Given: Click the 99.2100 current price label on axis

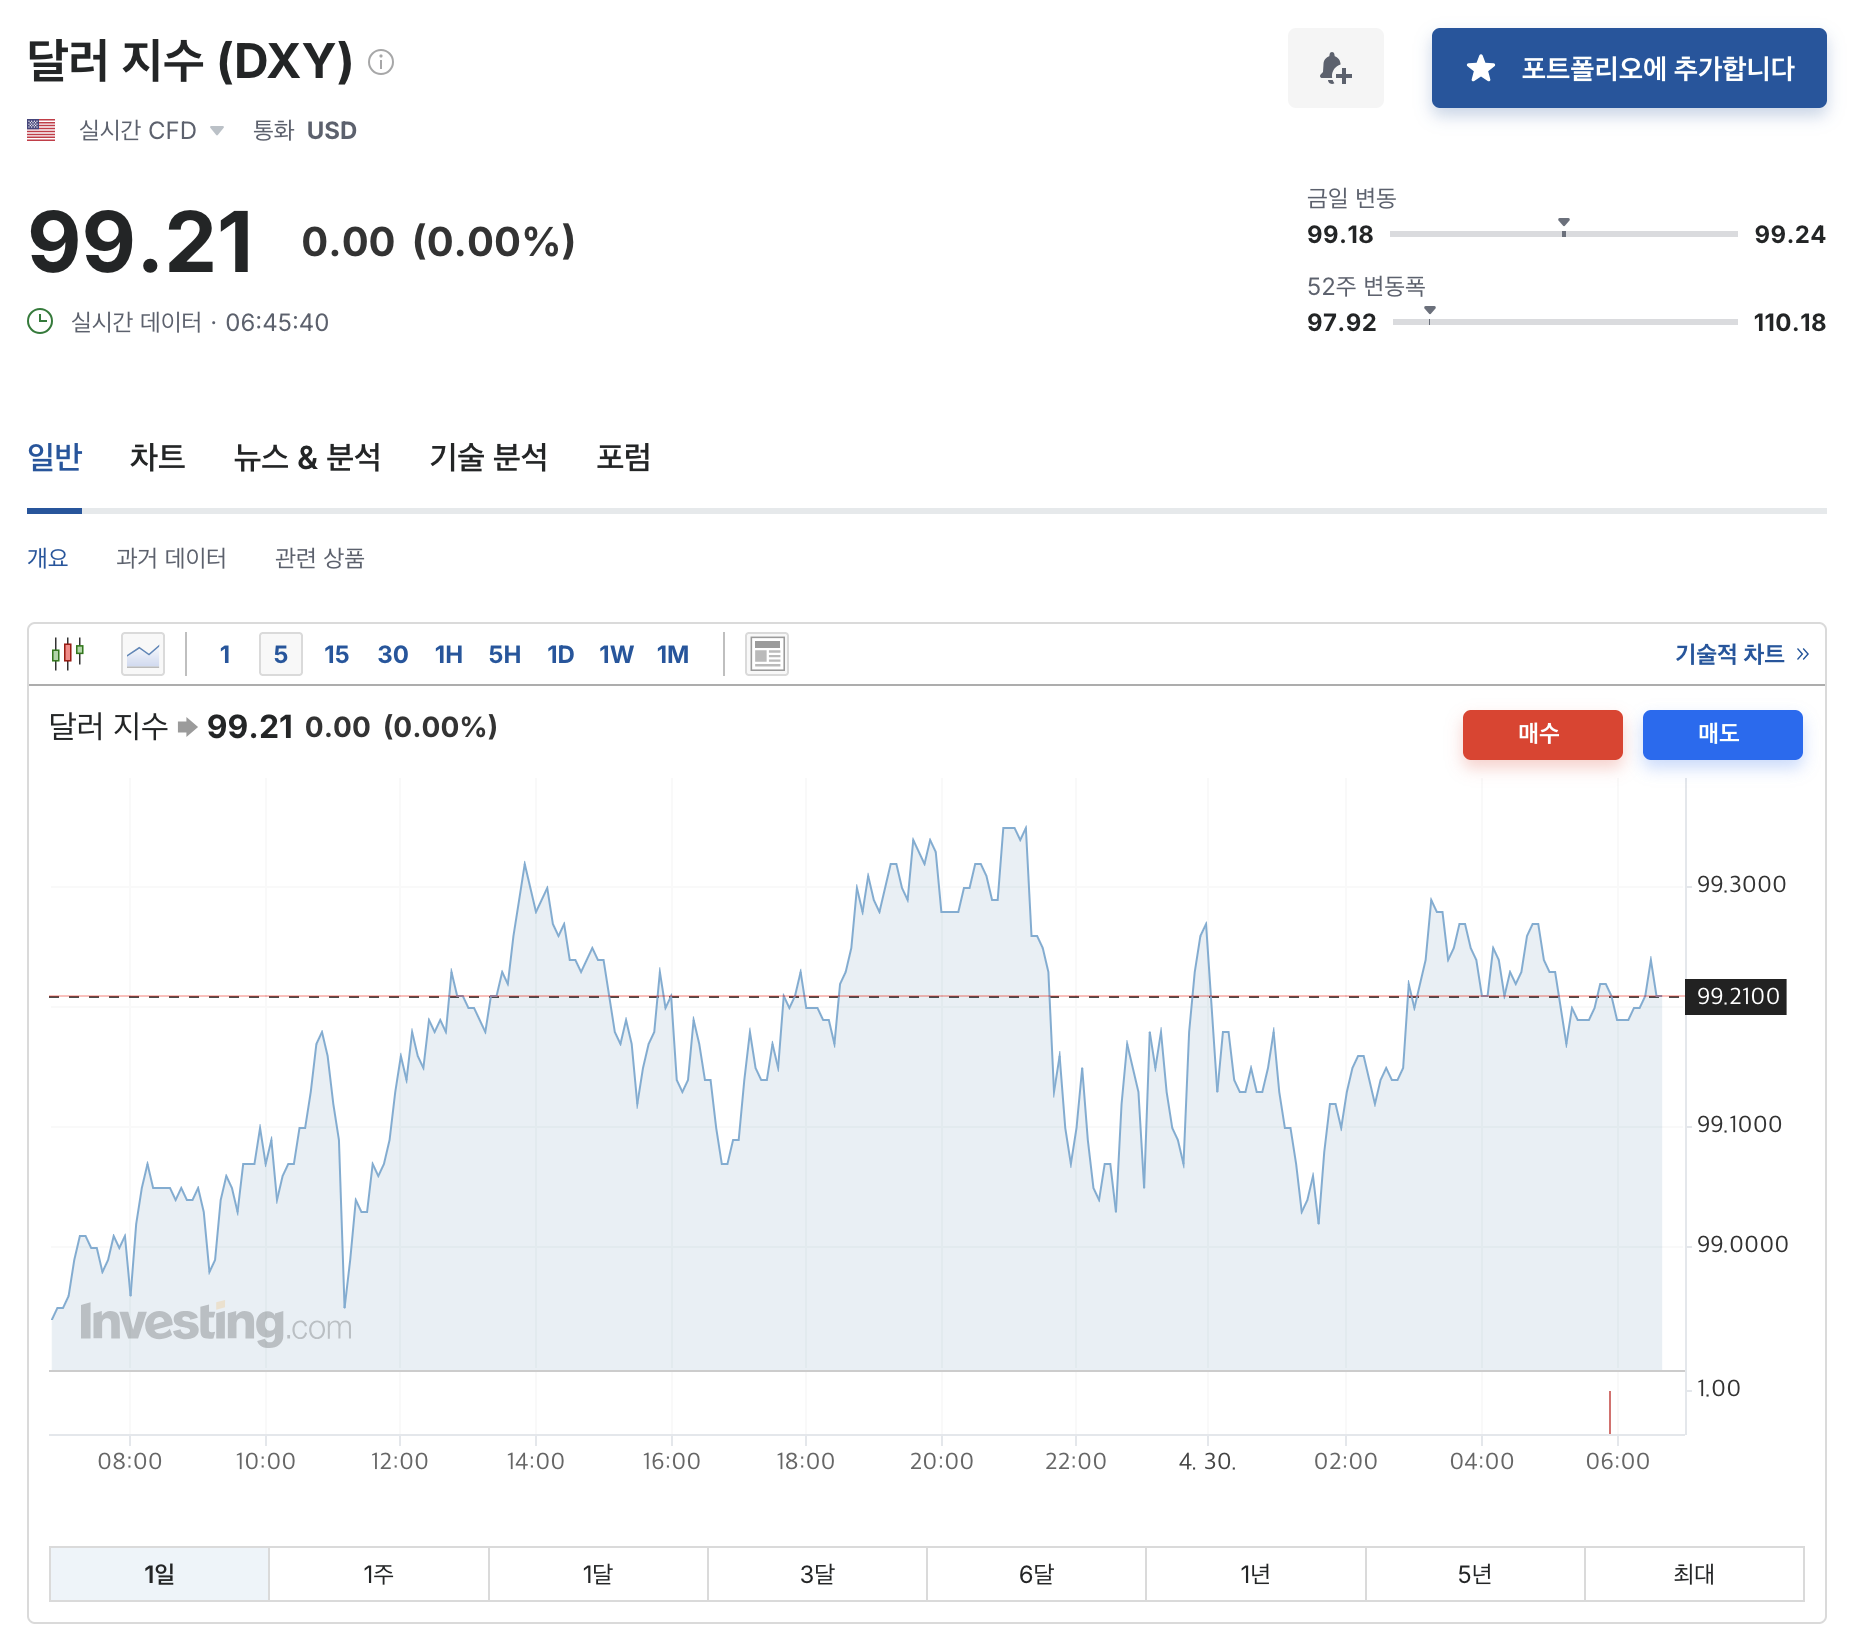Looking at the screenshot, I should pos(1736,996).
